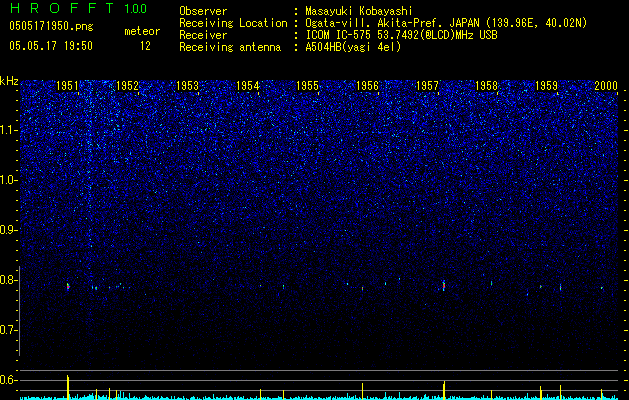Click the 1953 time marker

coord(187,85)
